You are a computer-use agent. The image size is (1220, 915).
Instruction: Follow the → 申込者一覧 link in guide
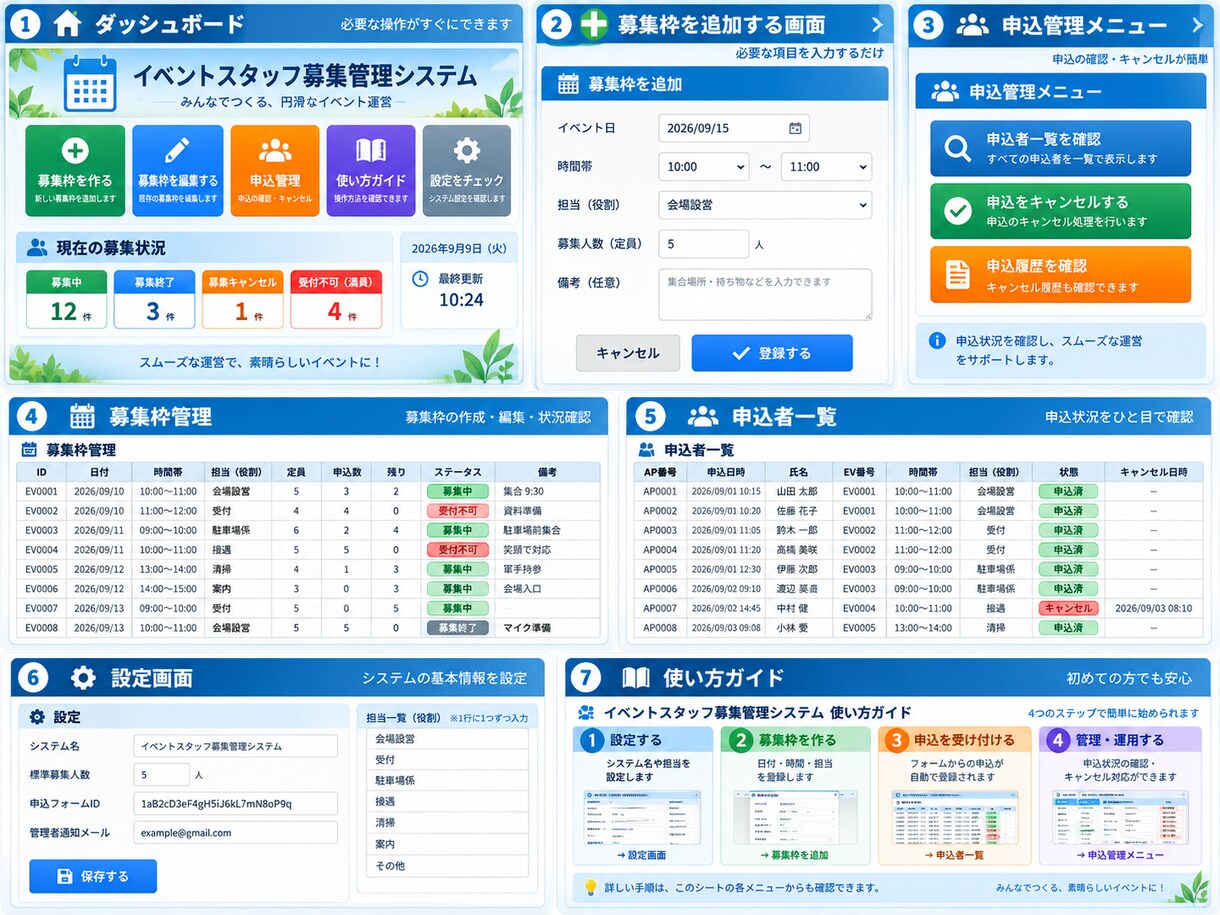(x=954, y=855)
